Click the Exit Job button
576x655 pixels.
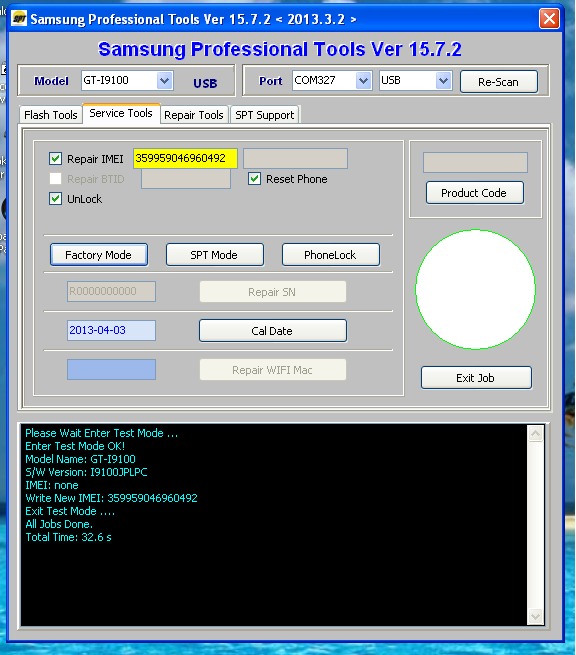(x=476, y=378)
